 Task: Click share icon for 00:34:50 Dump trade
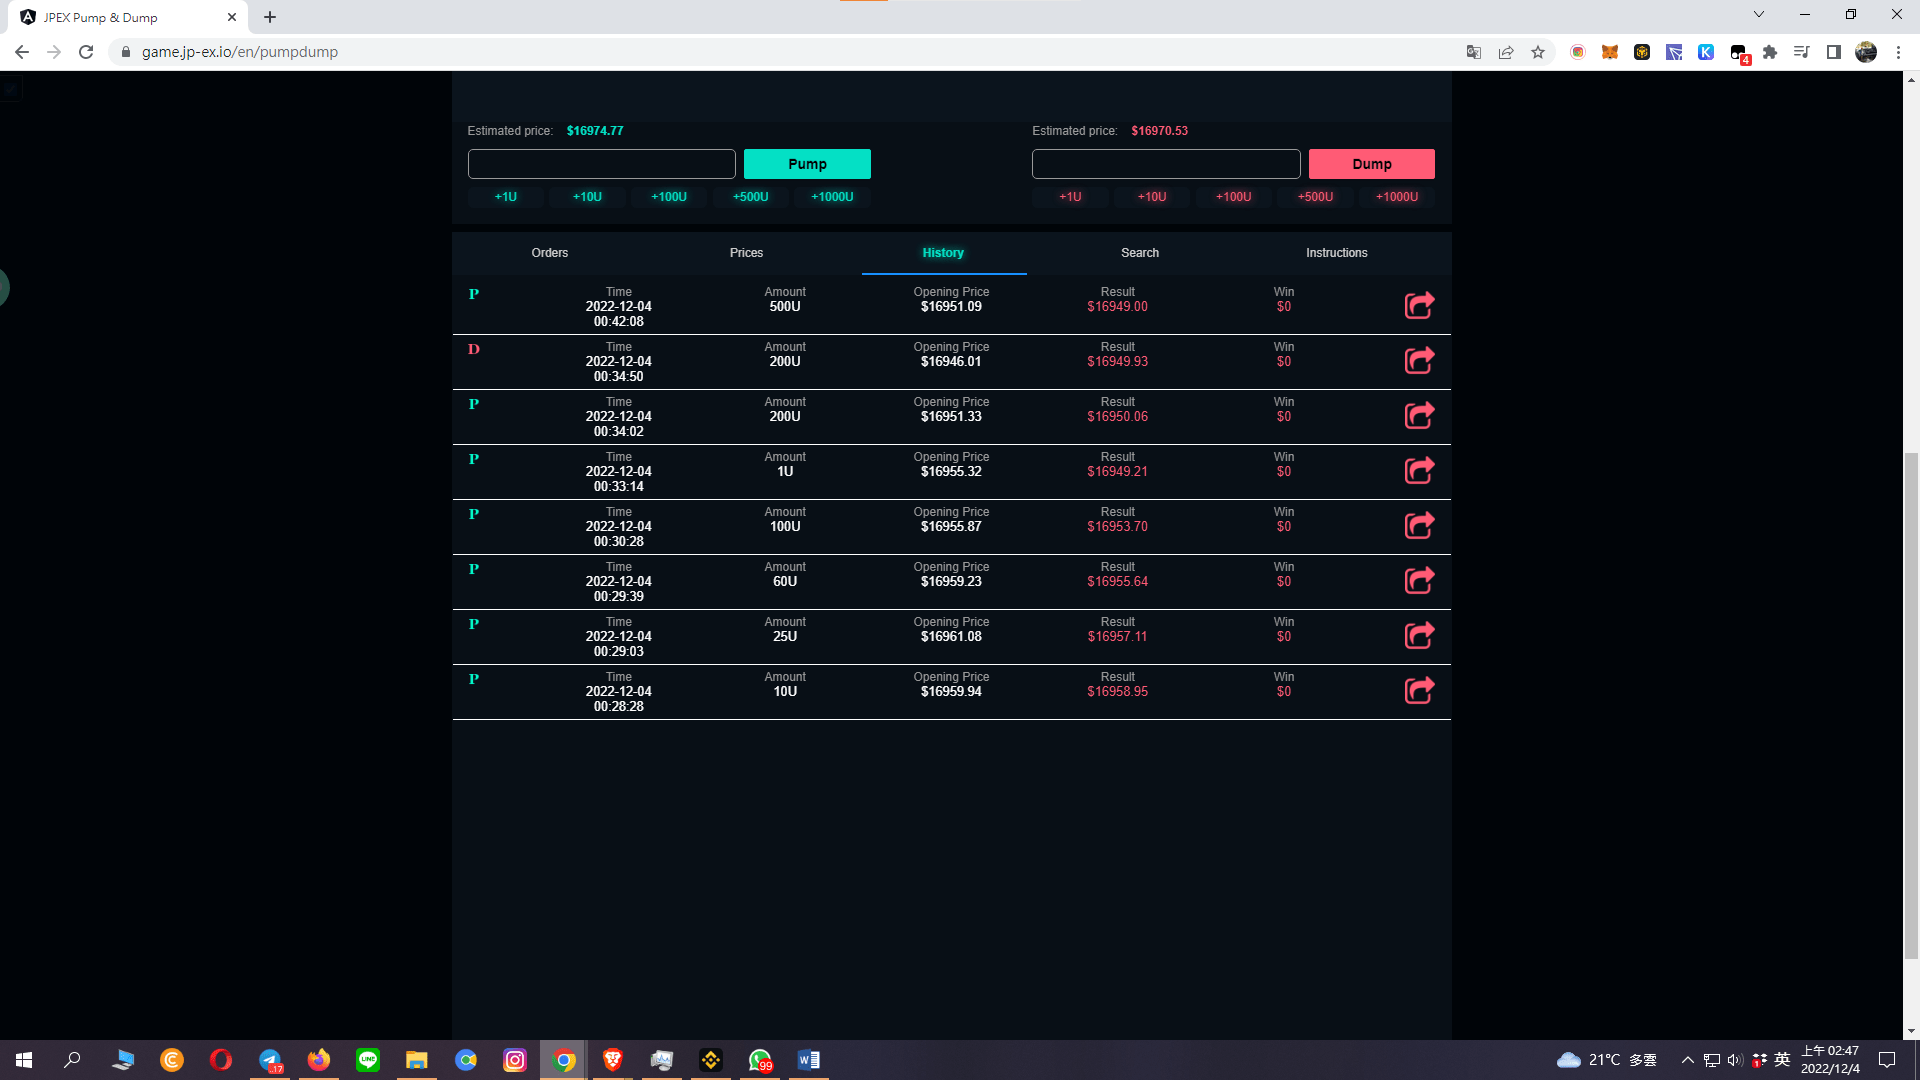(x=1419, y=360)
